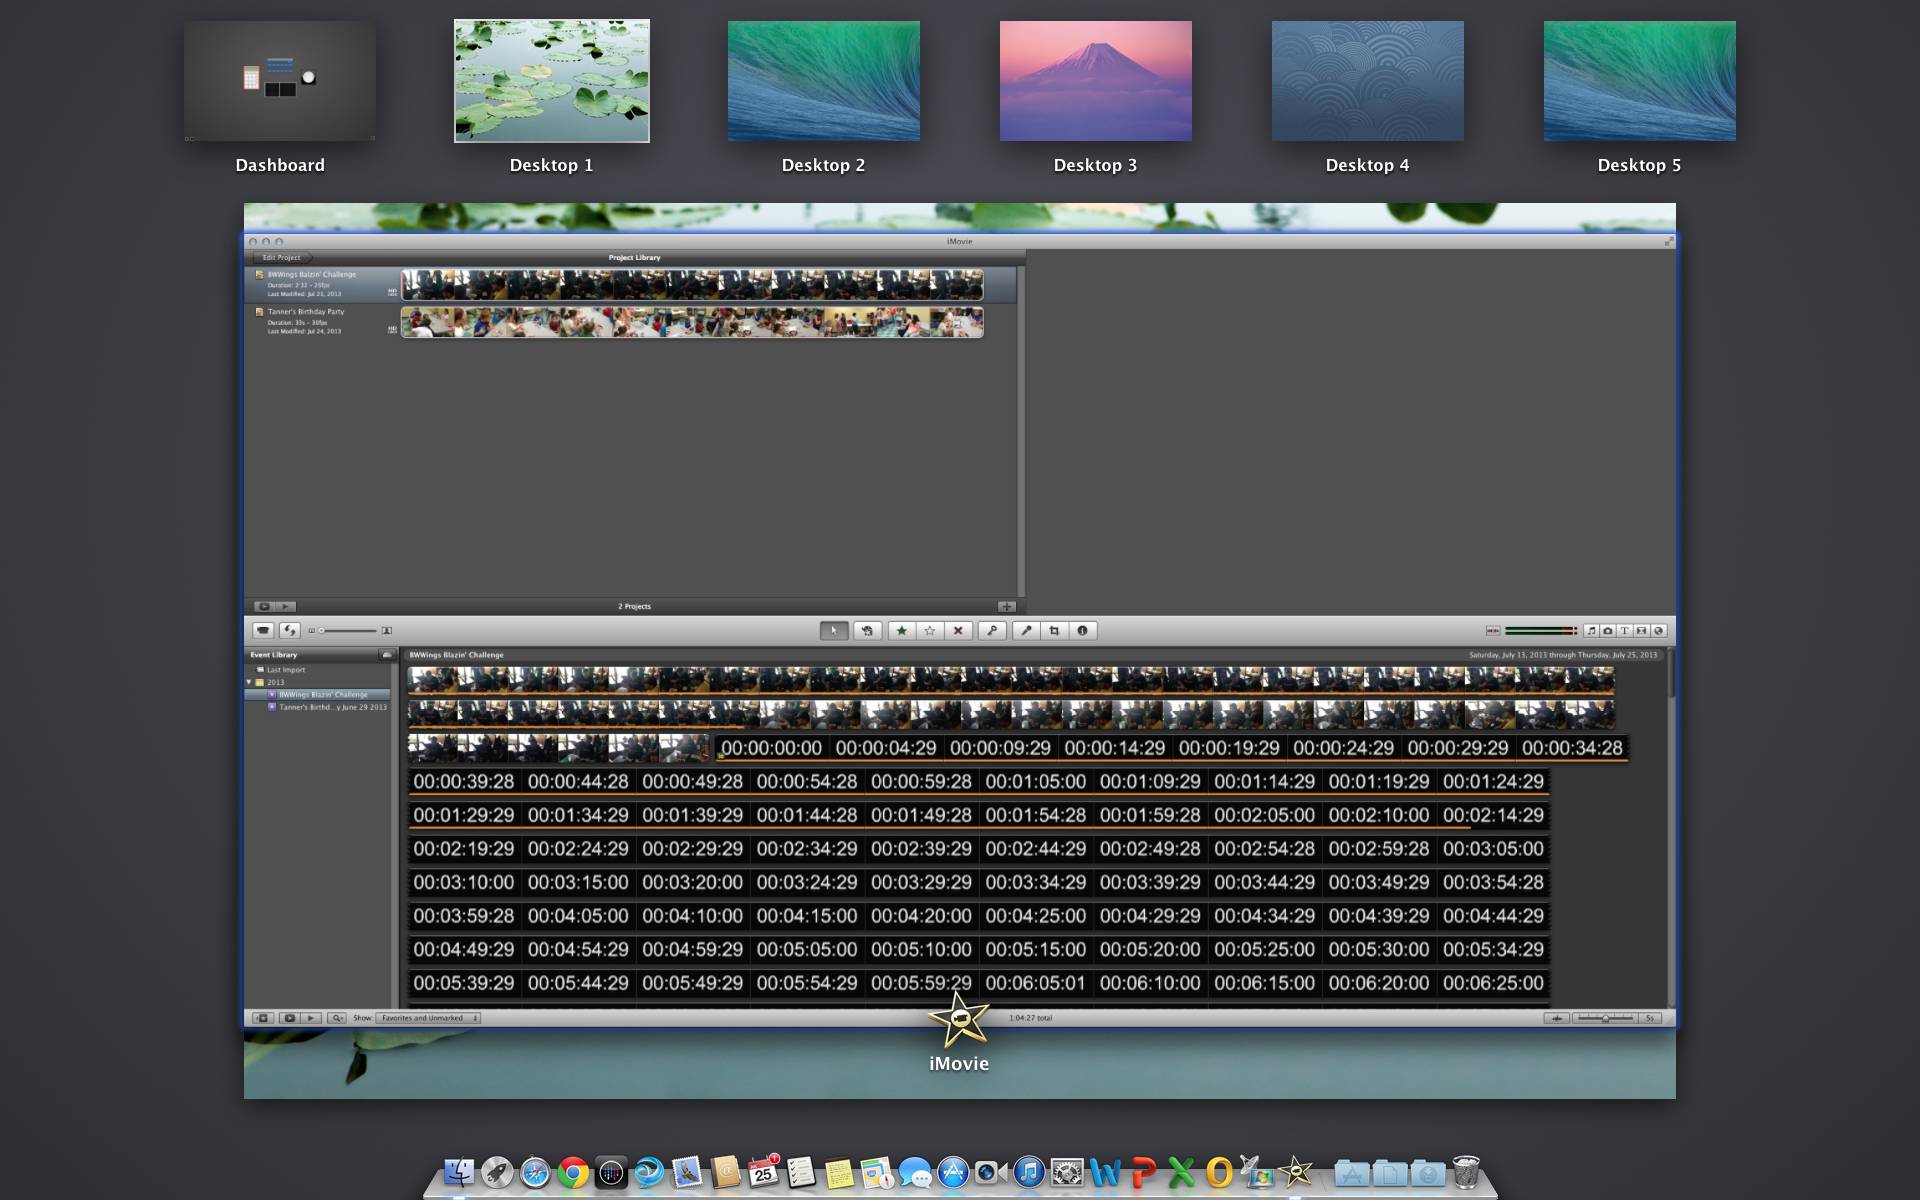Viewport: 1920px width, 1200px height.
Task: Open the Titles browser T icon
Action: click(x=1625, y=631)
